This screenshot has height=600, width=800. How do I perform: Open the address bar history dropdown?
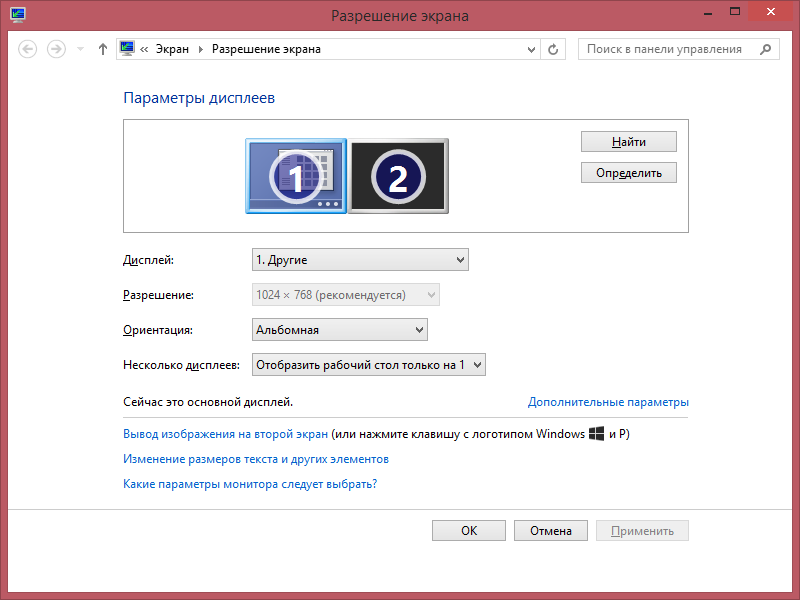(530, 48)
